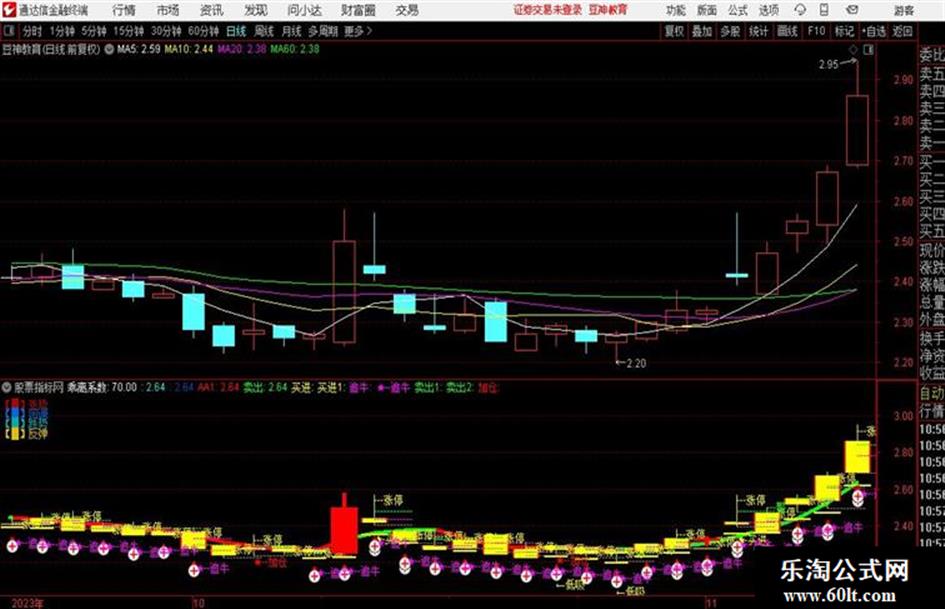Click the 多股 toolbar button

coord(730,31)
